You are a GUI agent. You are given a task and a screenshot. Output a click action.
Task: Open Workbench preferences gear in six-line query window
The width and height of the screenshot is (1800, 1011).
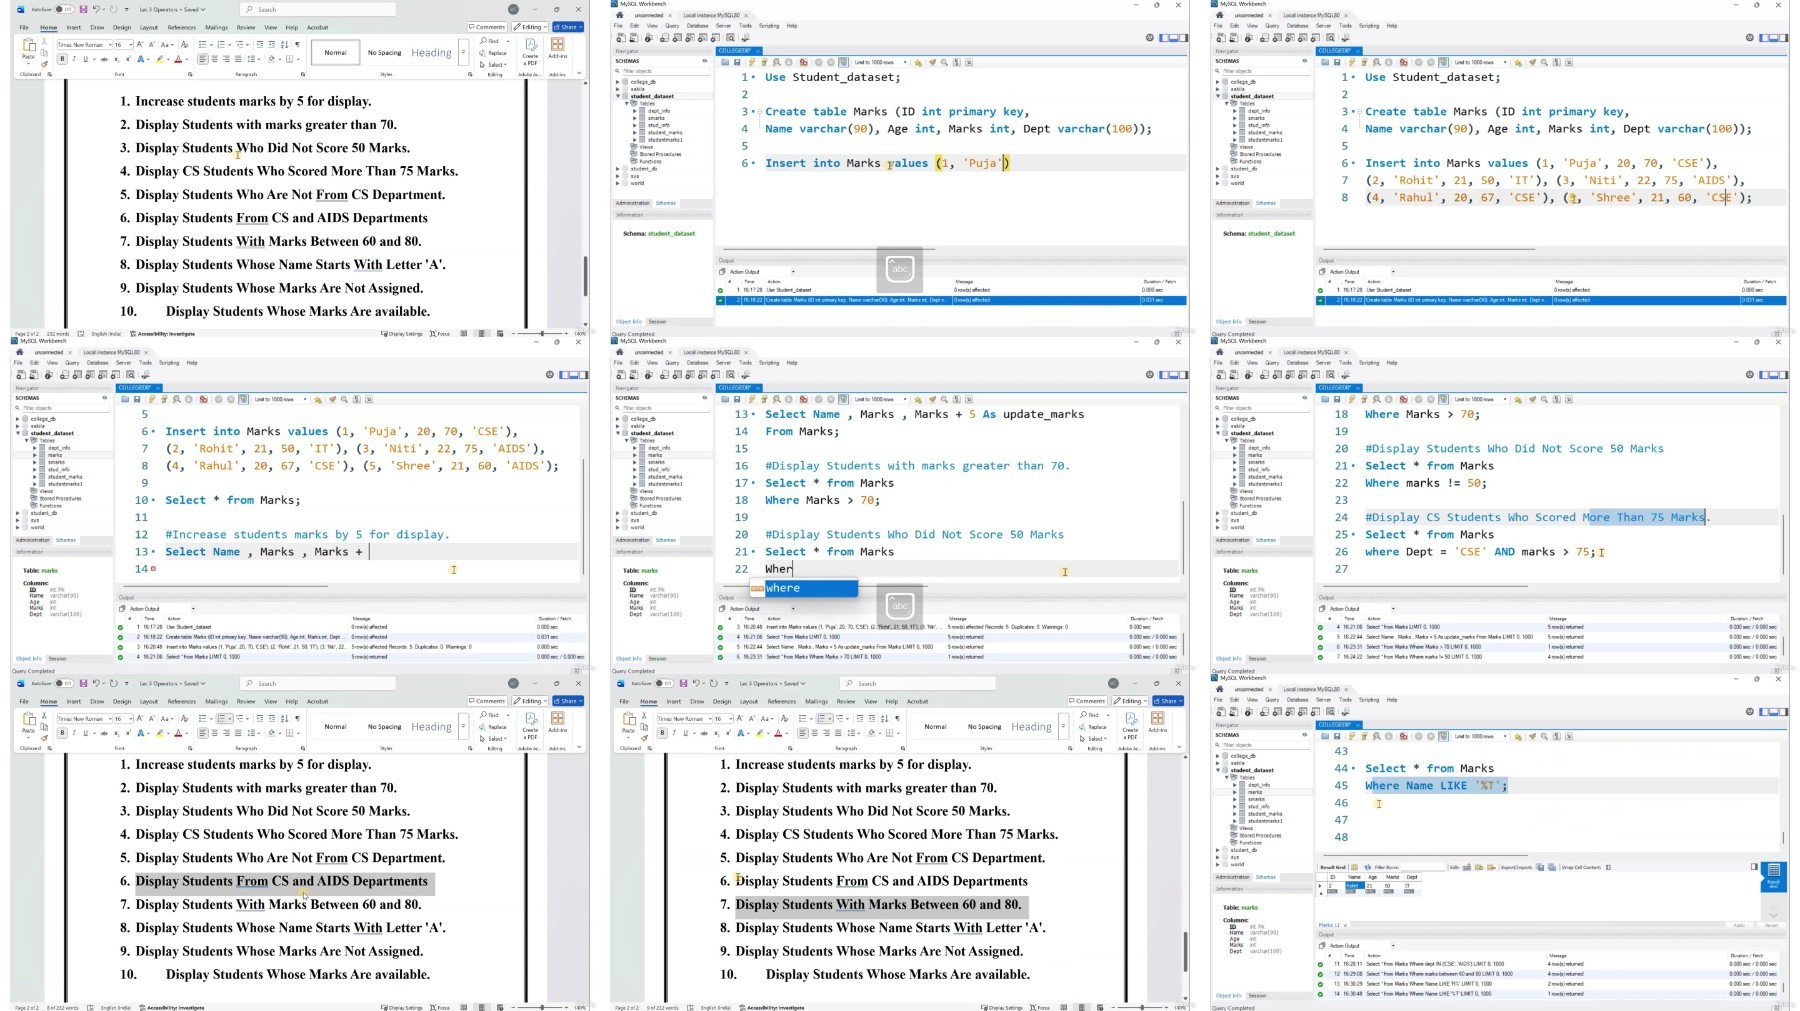(1149, 38)
